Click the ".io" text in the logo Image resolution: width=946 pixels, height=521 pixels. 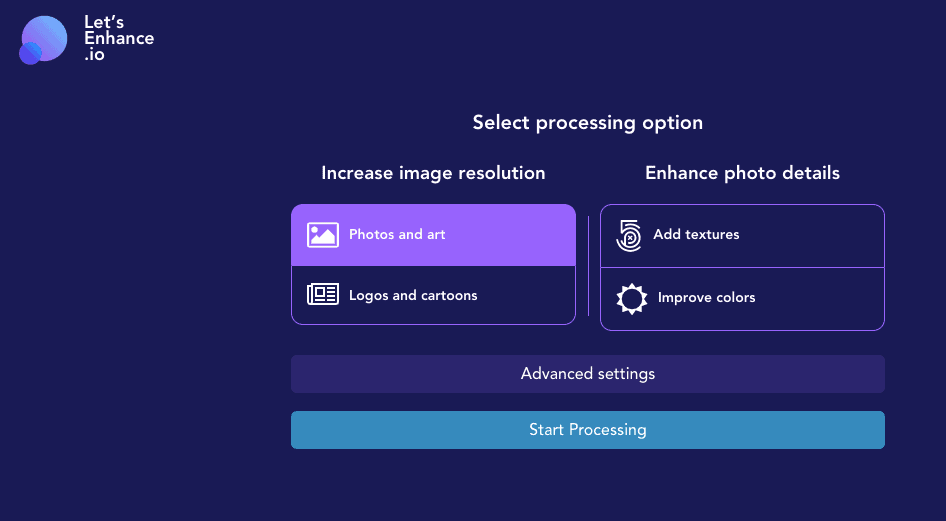coord(95,56)
